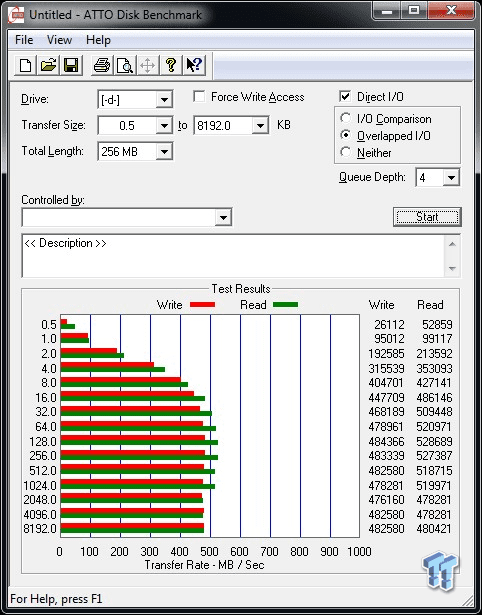Image resolution: width=482 pixels, height=615 pixels.
Task: Click the read value 52859
Action: coord(437,325)
